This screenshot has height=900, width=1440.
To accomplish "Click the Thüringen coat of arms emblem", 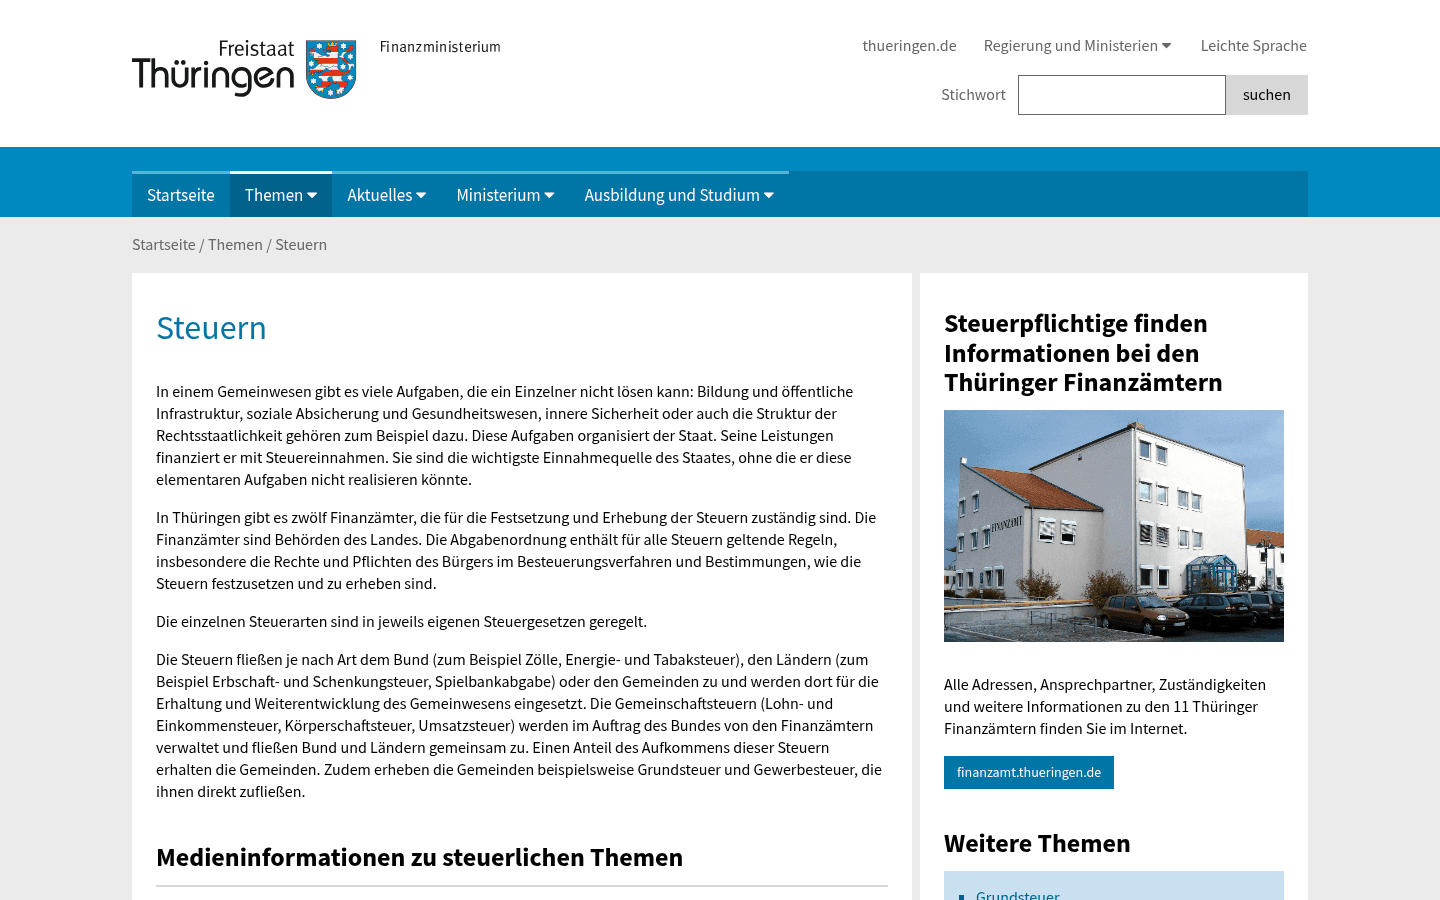I will pyautogui.click(x=331, y=69).
